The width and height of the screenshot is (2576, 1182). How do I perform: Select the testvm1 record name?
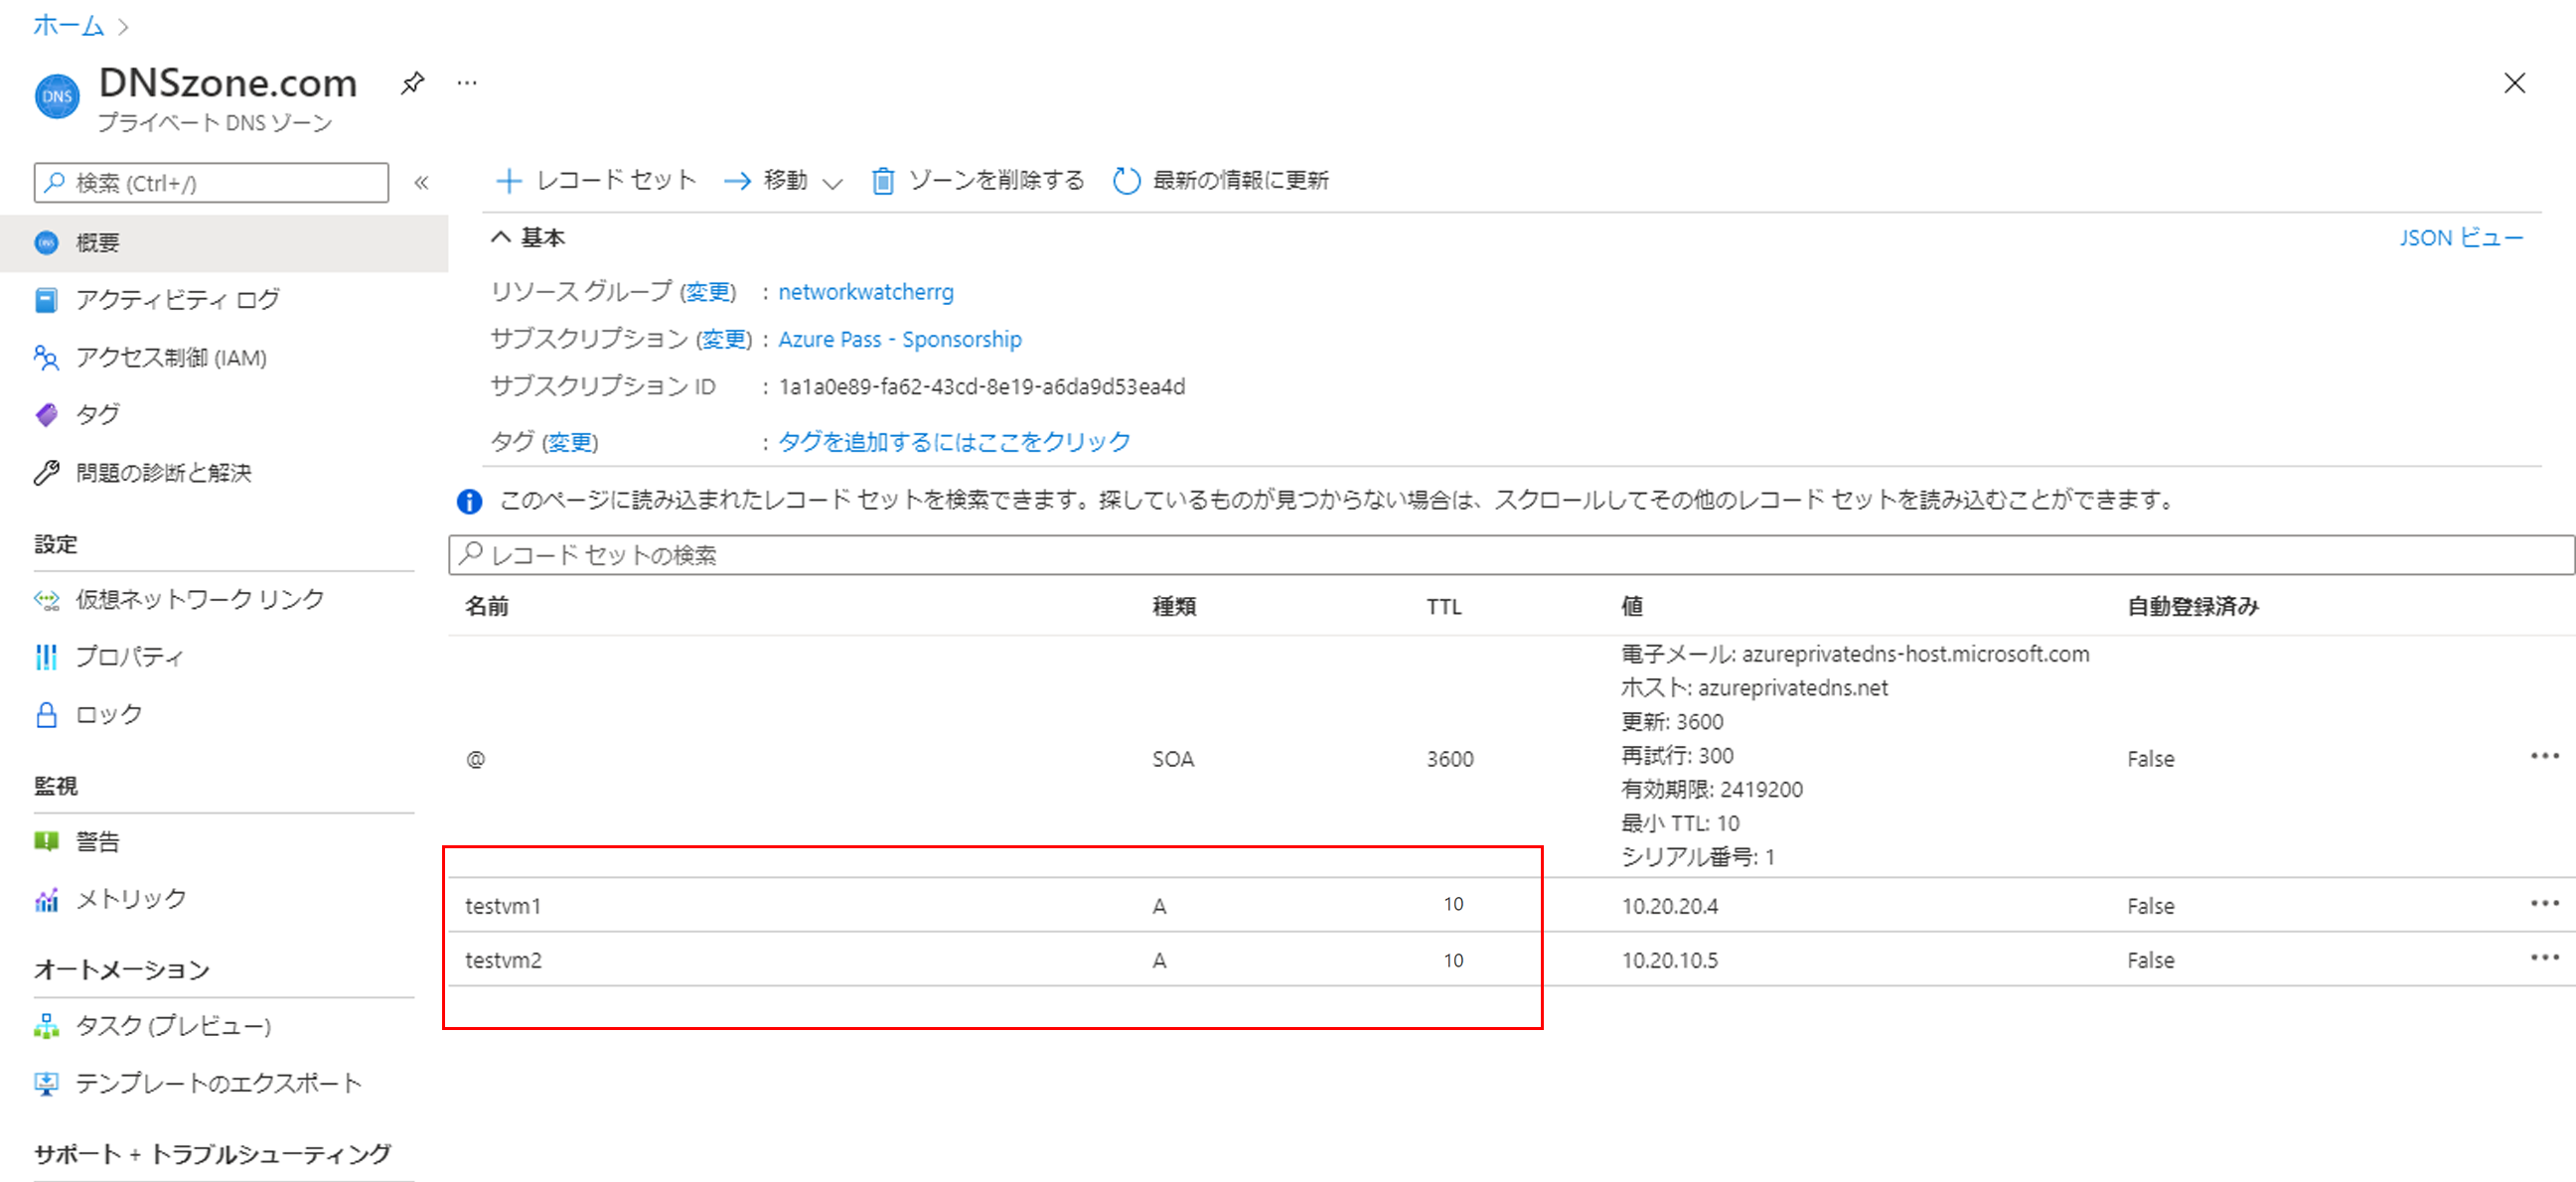[x=503, y=906]
